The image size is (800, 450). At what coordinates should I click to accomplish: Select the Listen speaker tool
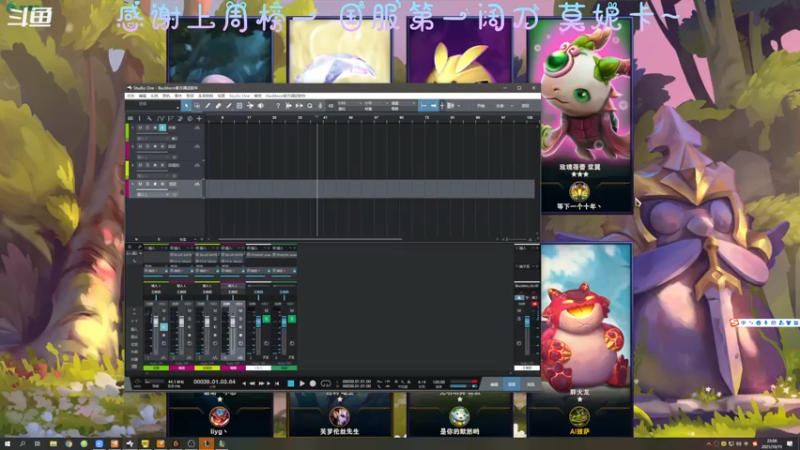pyautogui.click(x=261, y=106)
